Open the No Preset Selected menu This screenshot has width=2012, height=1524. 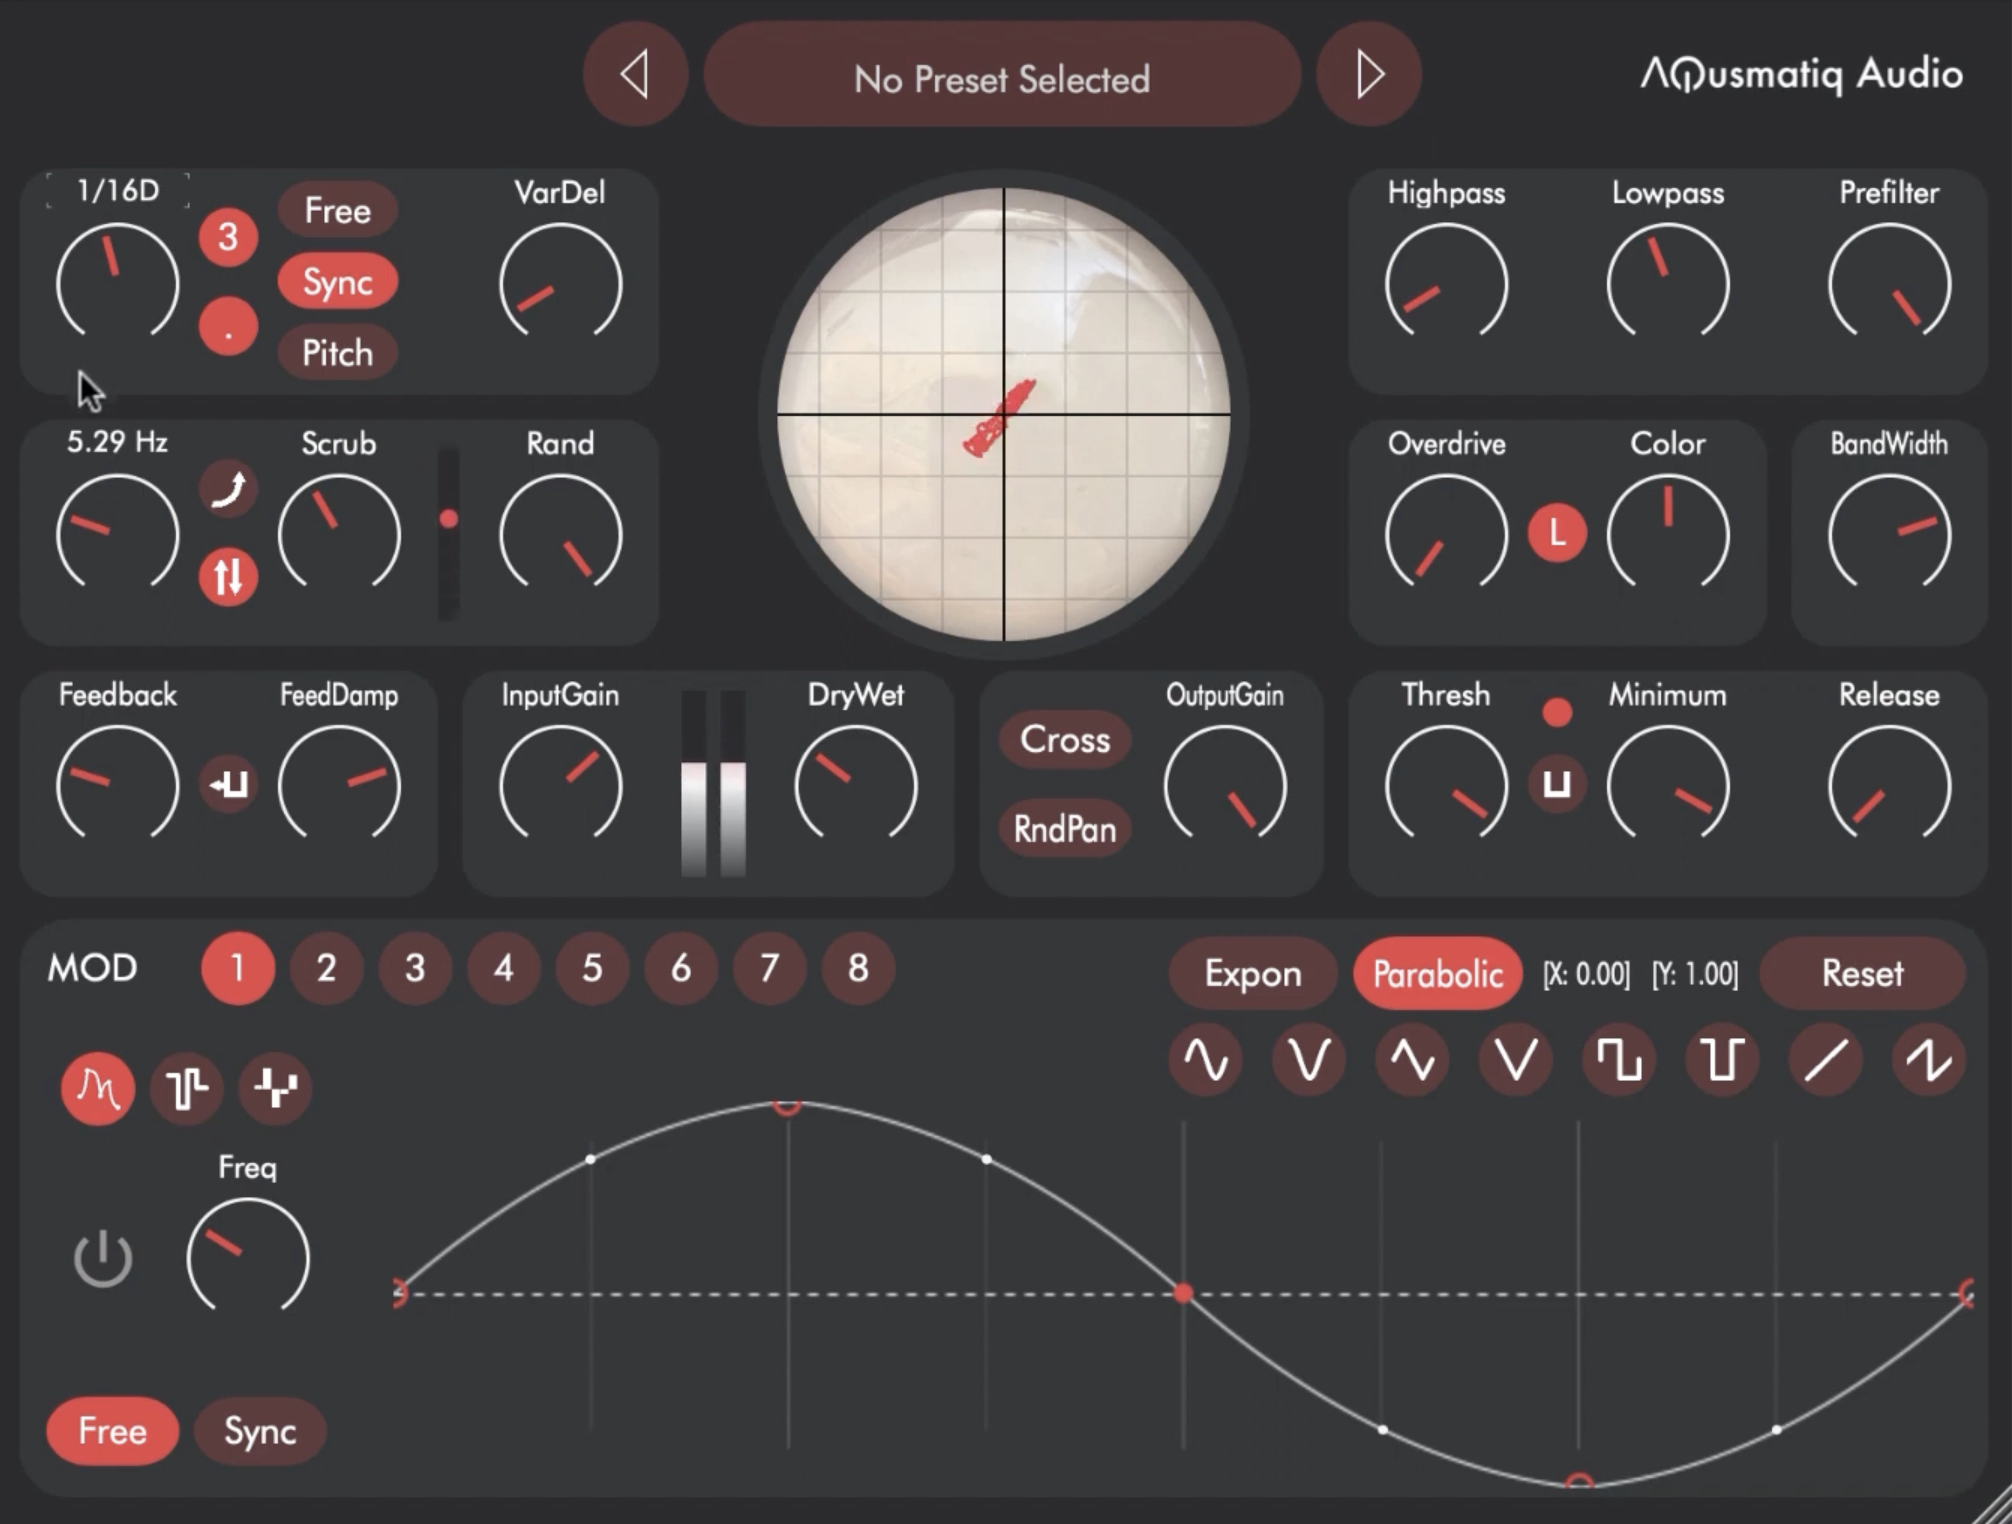pyautogui.click(x=1002, y=78)
